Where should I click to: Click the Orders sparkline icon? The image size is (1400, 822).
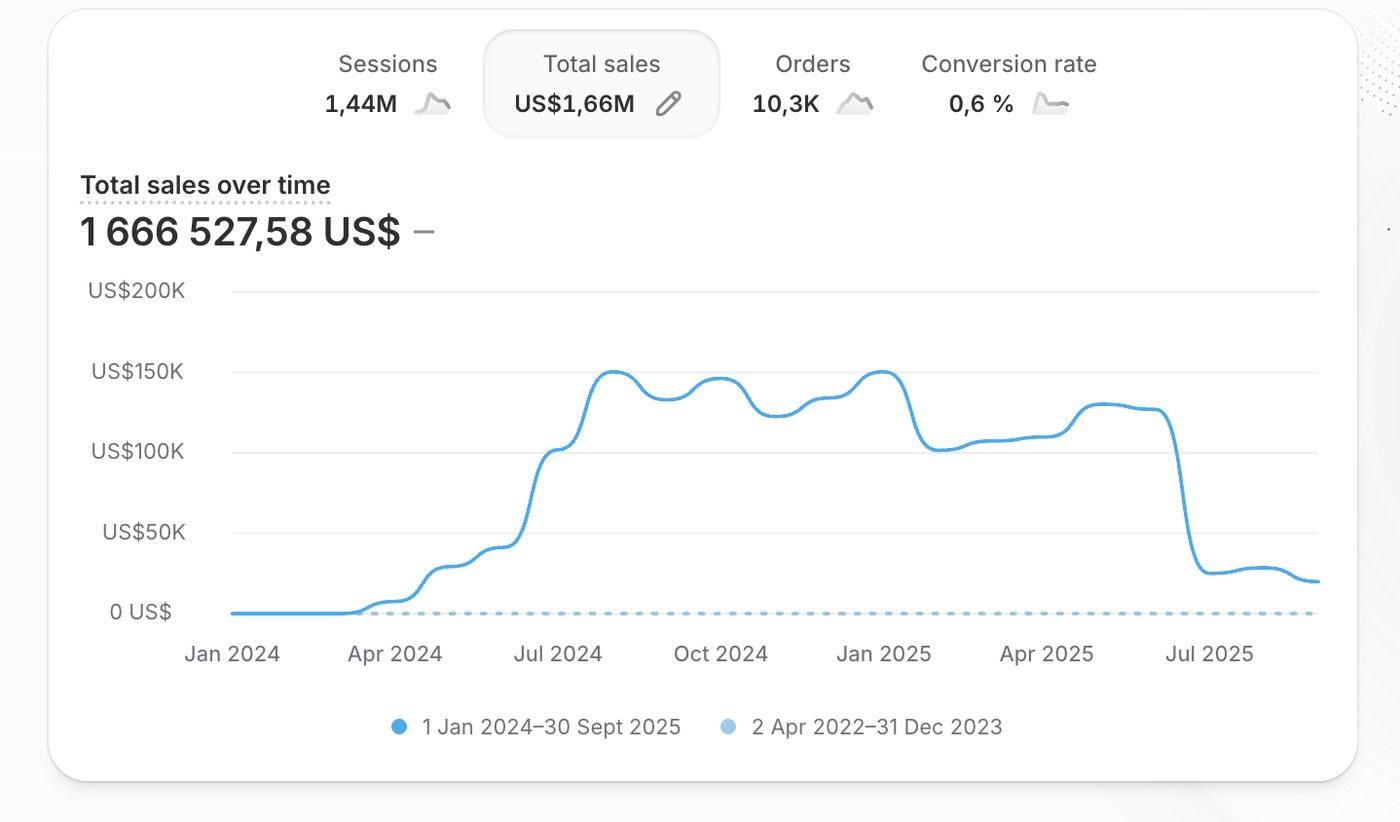coord(855,103)
